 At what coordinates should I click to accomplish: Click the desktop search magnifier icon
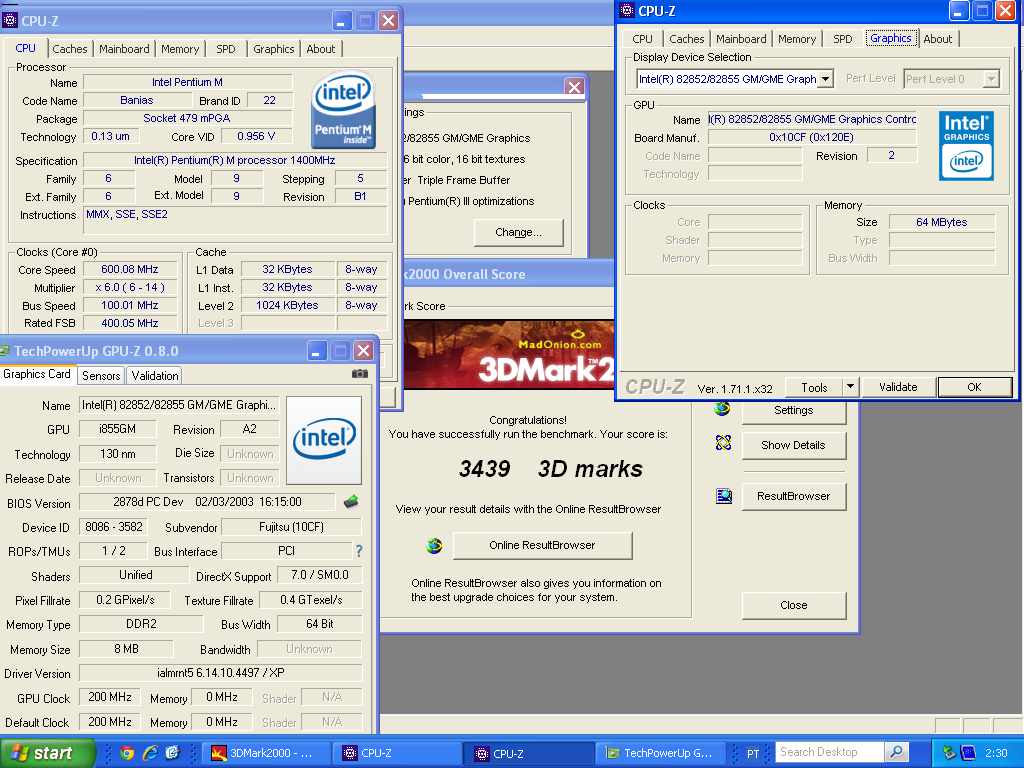pyautogui.click(x=897, y=752)
